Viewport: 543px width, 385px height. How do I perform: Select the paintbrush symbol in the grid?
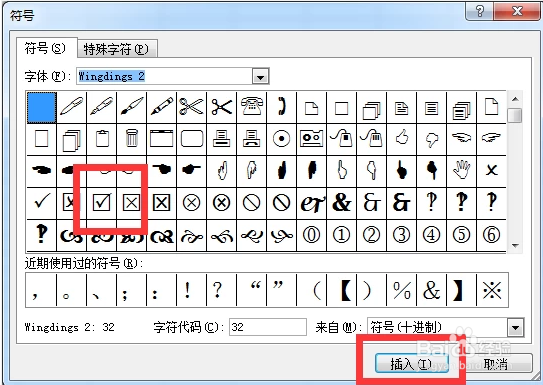[132, 107]
